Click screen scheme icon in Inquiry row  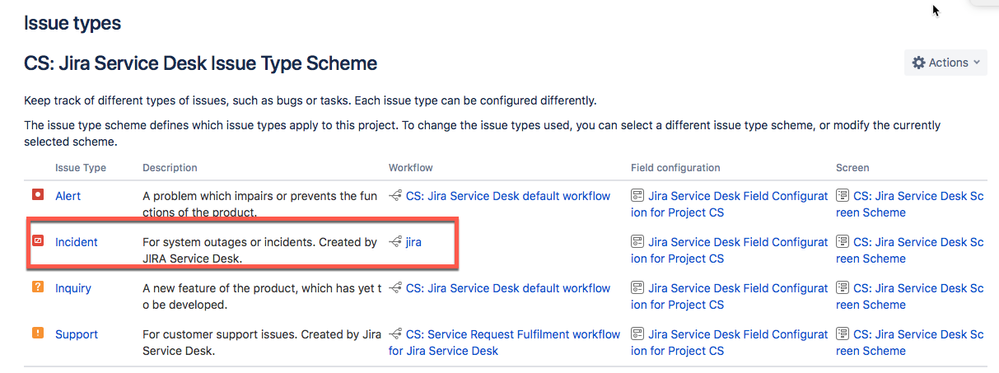coord(842,288)
